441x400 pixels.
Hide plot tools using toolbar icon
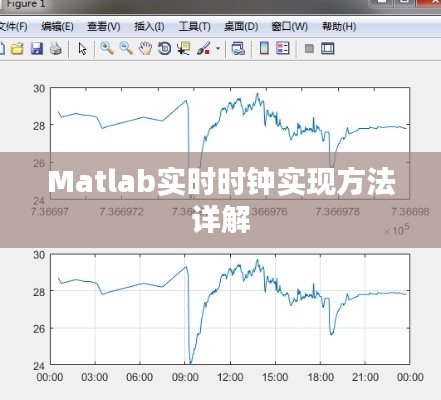coord(309,49)
